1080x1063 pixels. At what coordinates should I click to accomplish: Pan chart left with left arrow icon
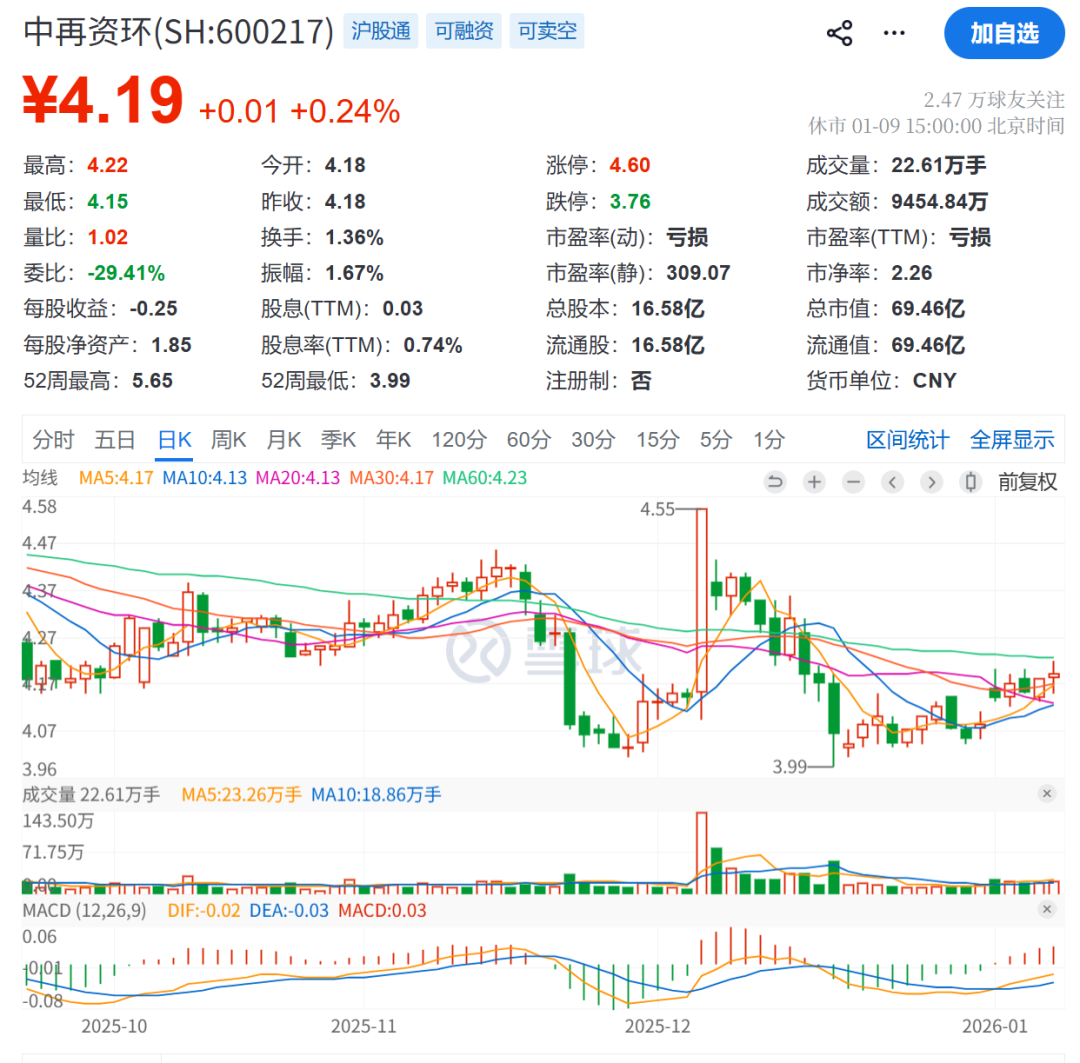891,482
